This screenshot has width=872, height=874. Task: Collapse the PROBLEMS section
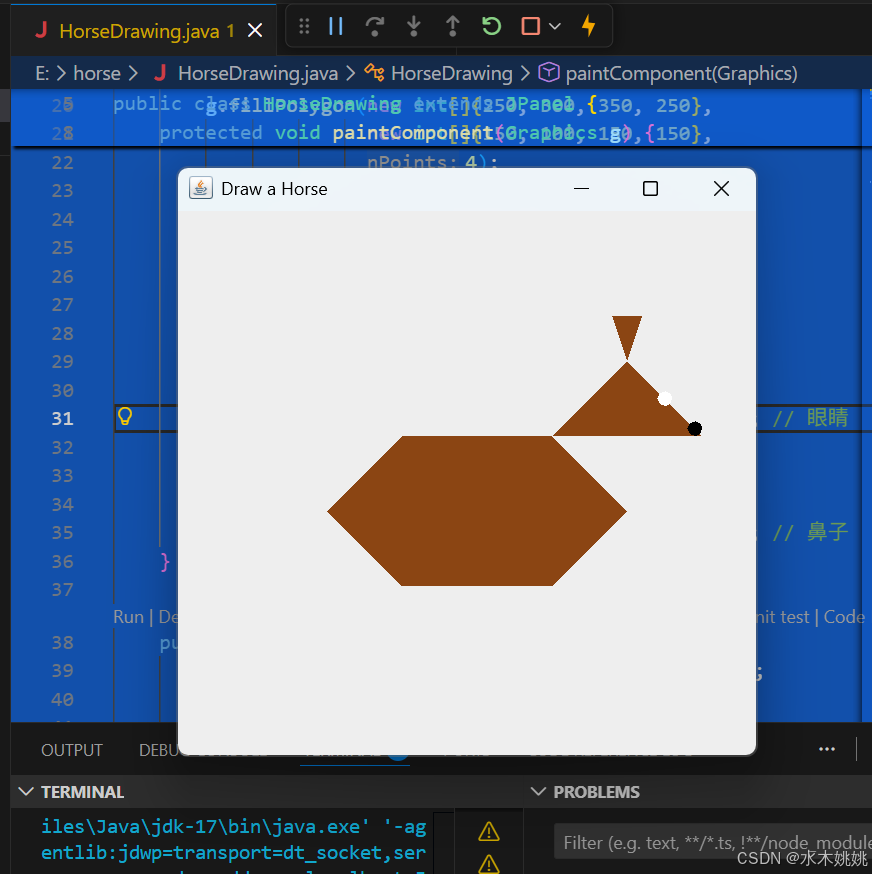click(x=538, y=792)
